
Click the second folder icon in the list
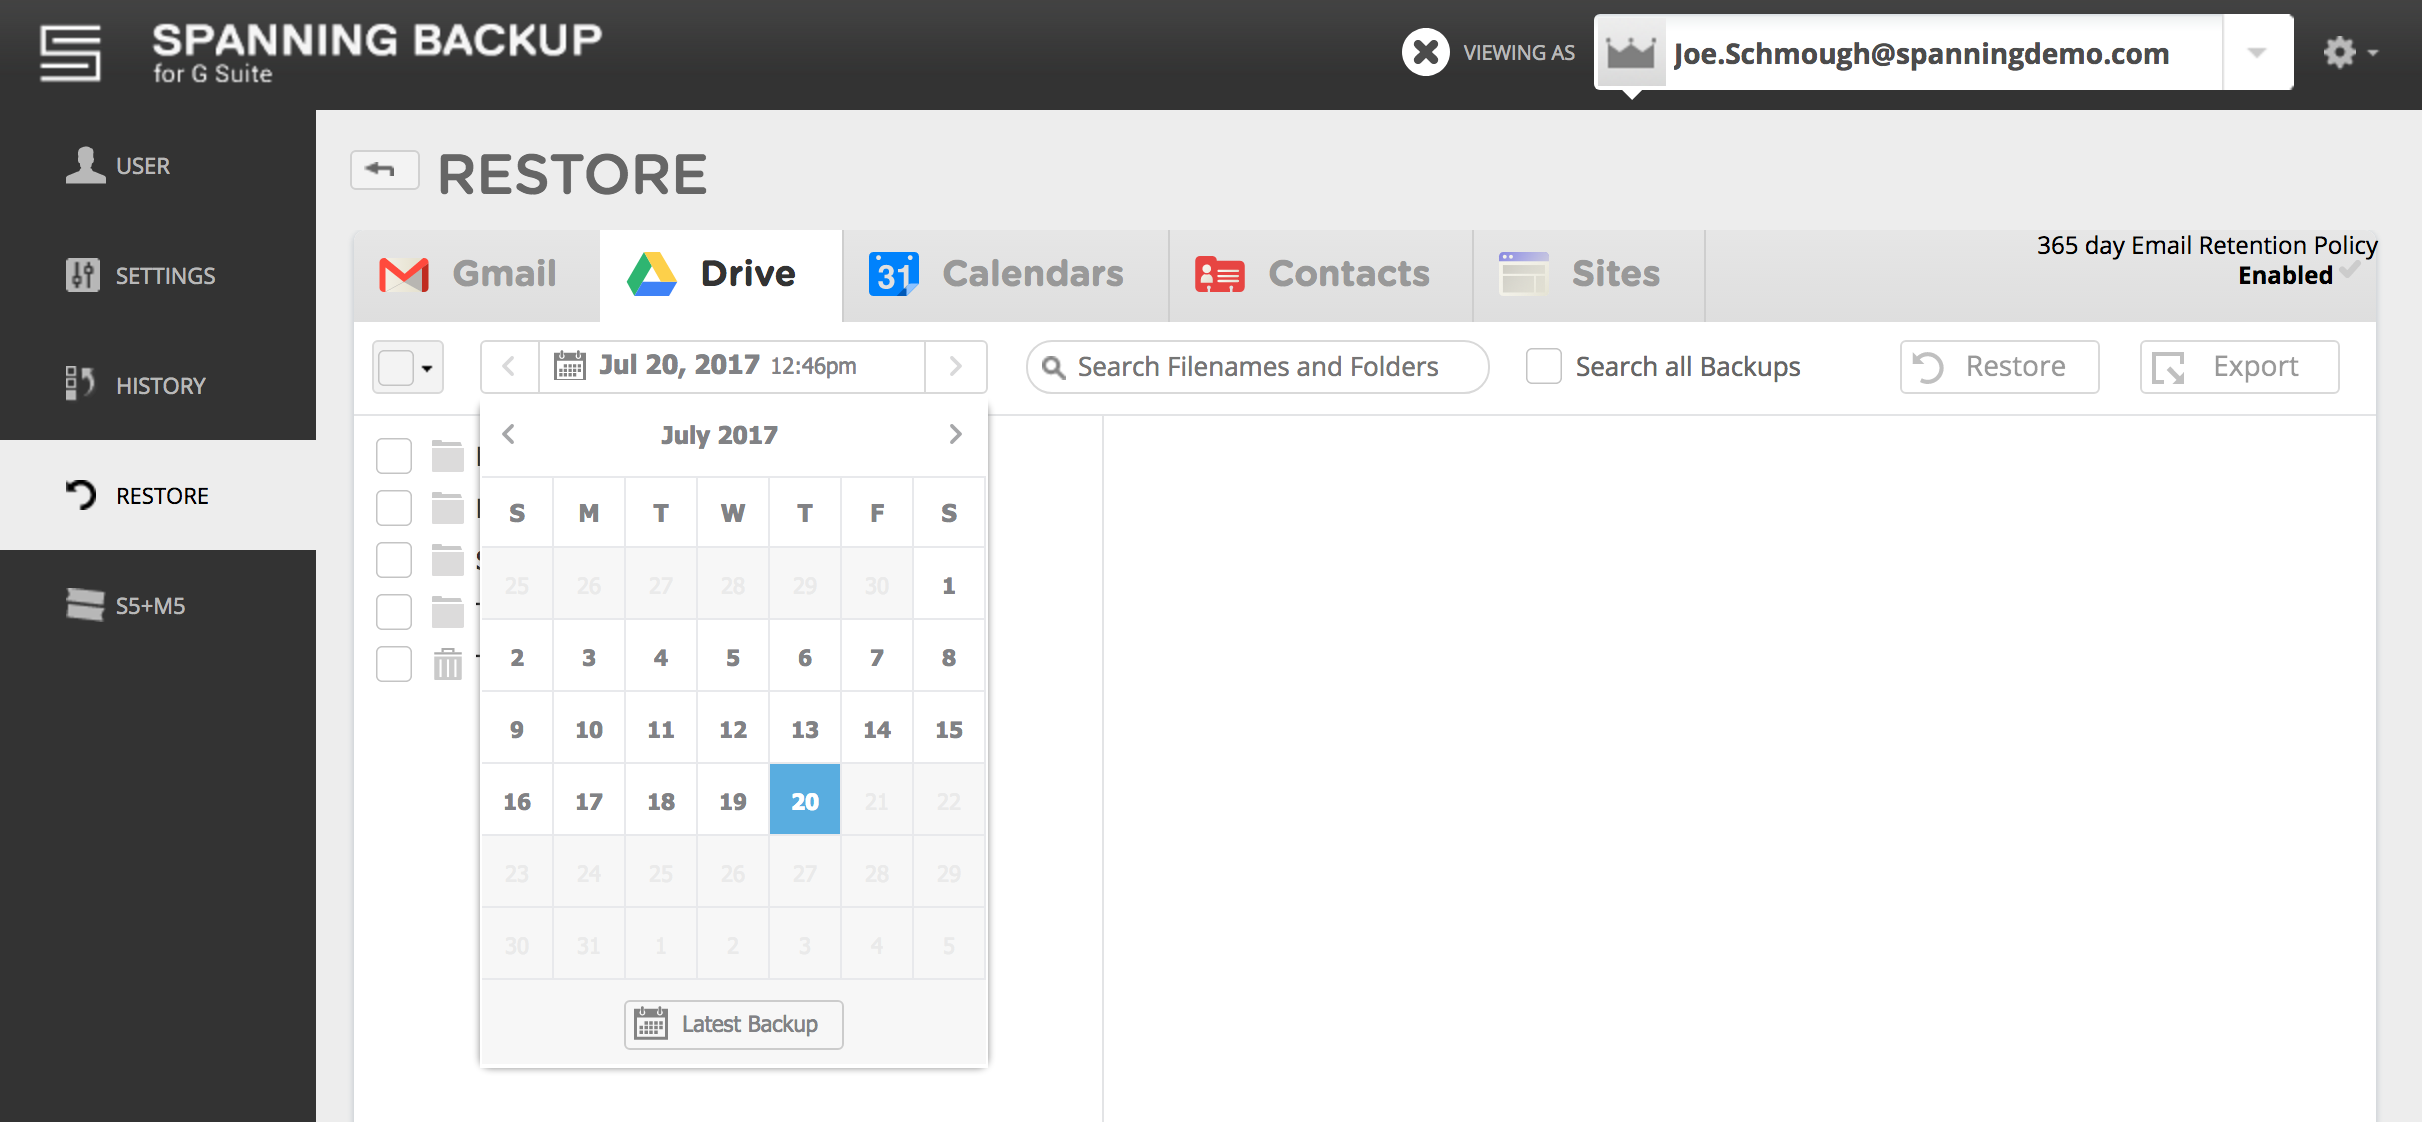tap(448, 508)
